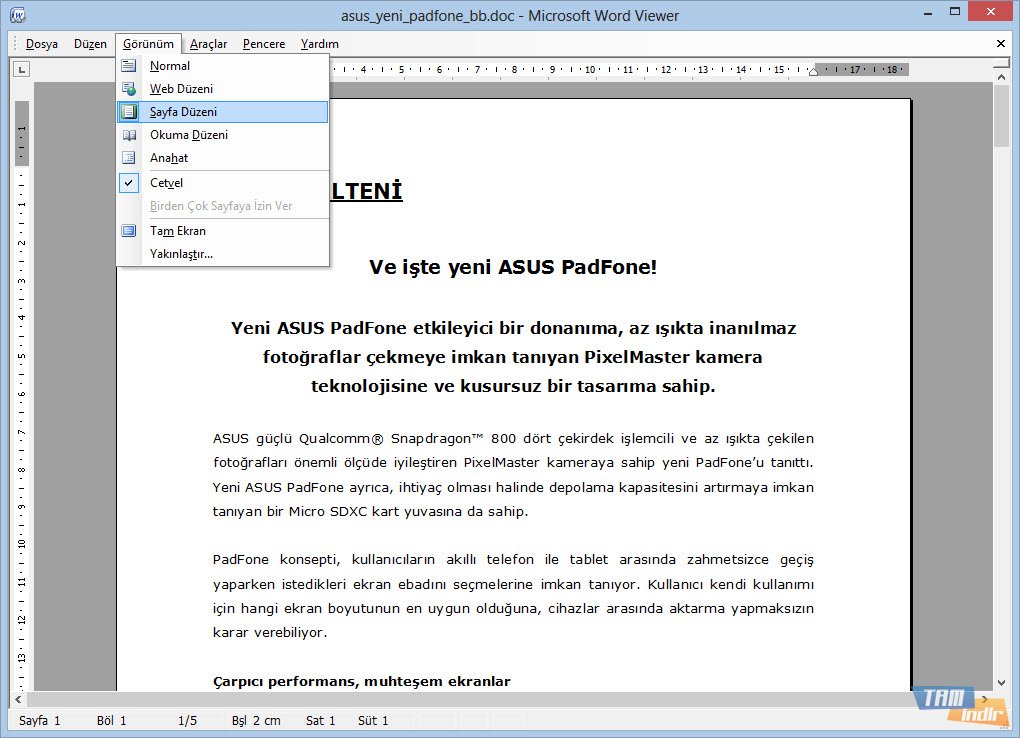This screenshot has height=738, width=1020.
Task: Click the Tam Ekran screen icon
Action: coord(129,231)
